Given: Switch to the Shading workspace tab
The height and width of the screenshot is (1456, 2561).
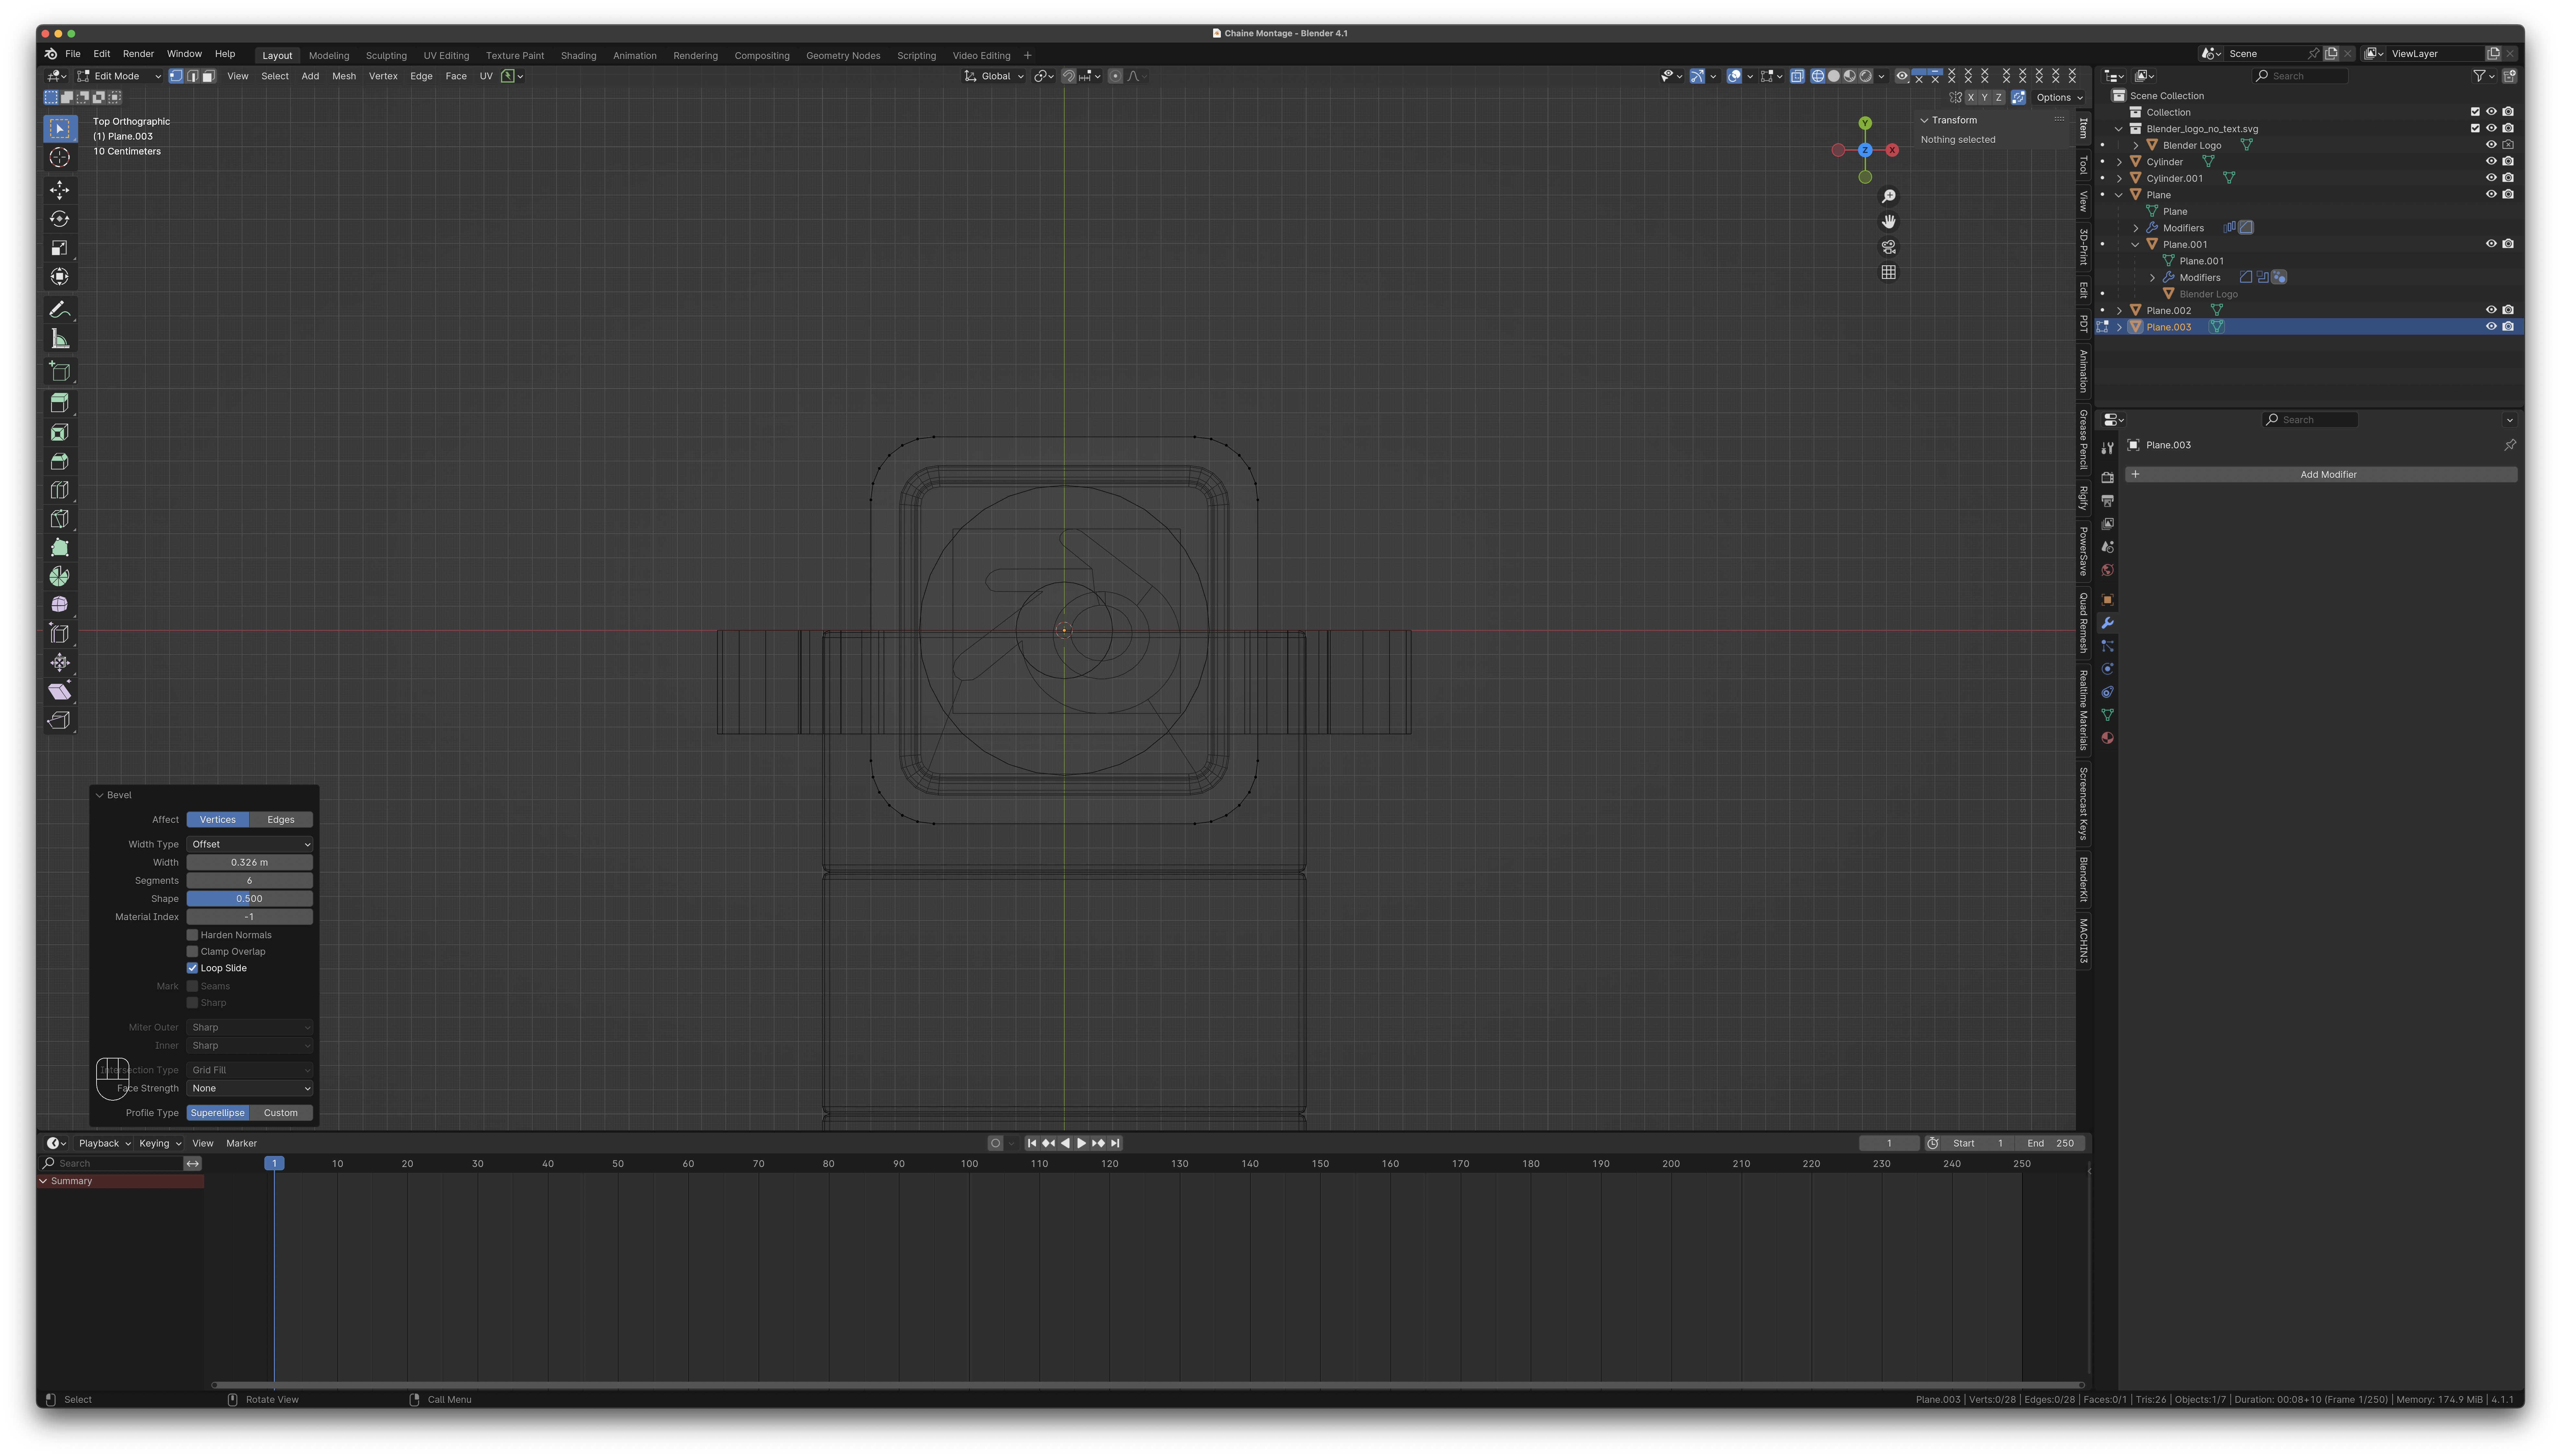Looking at the screenshot, I should 578,56.
